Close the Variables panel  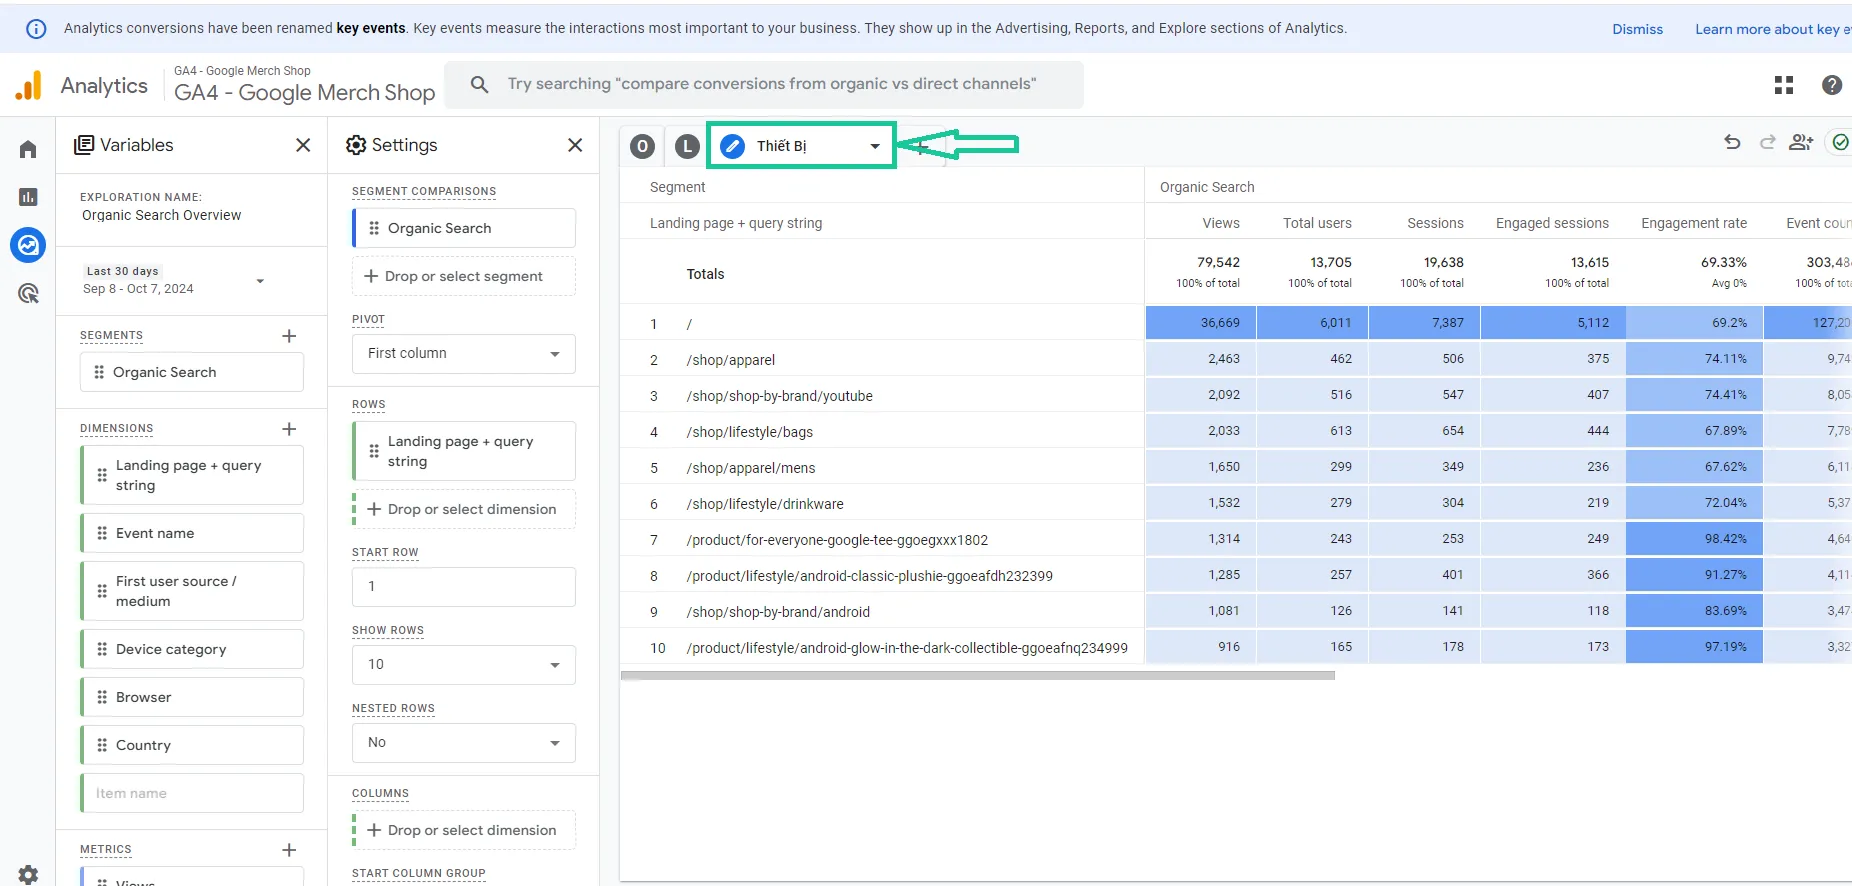[x=303, y=145]
